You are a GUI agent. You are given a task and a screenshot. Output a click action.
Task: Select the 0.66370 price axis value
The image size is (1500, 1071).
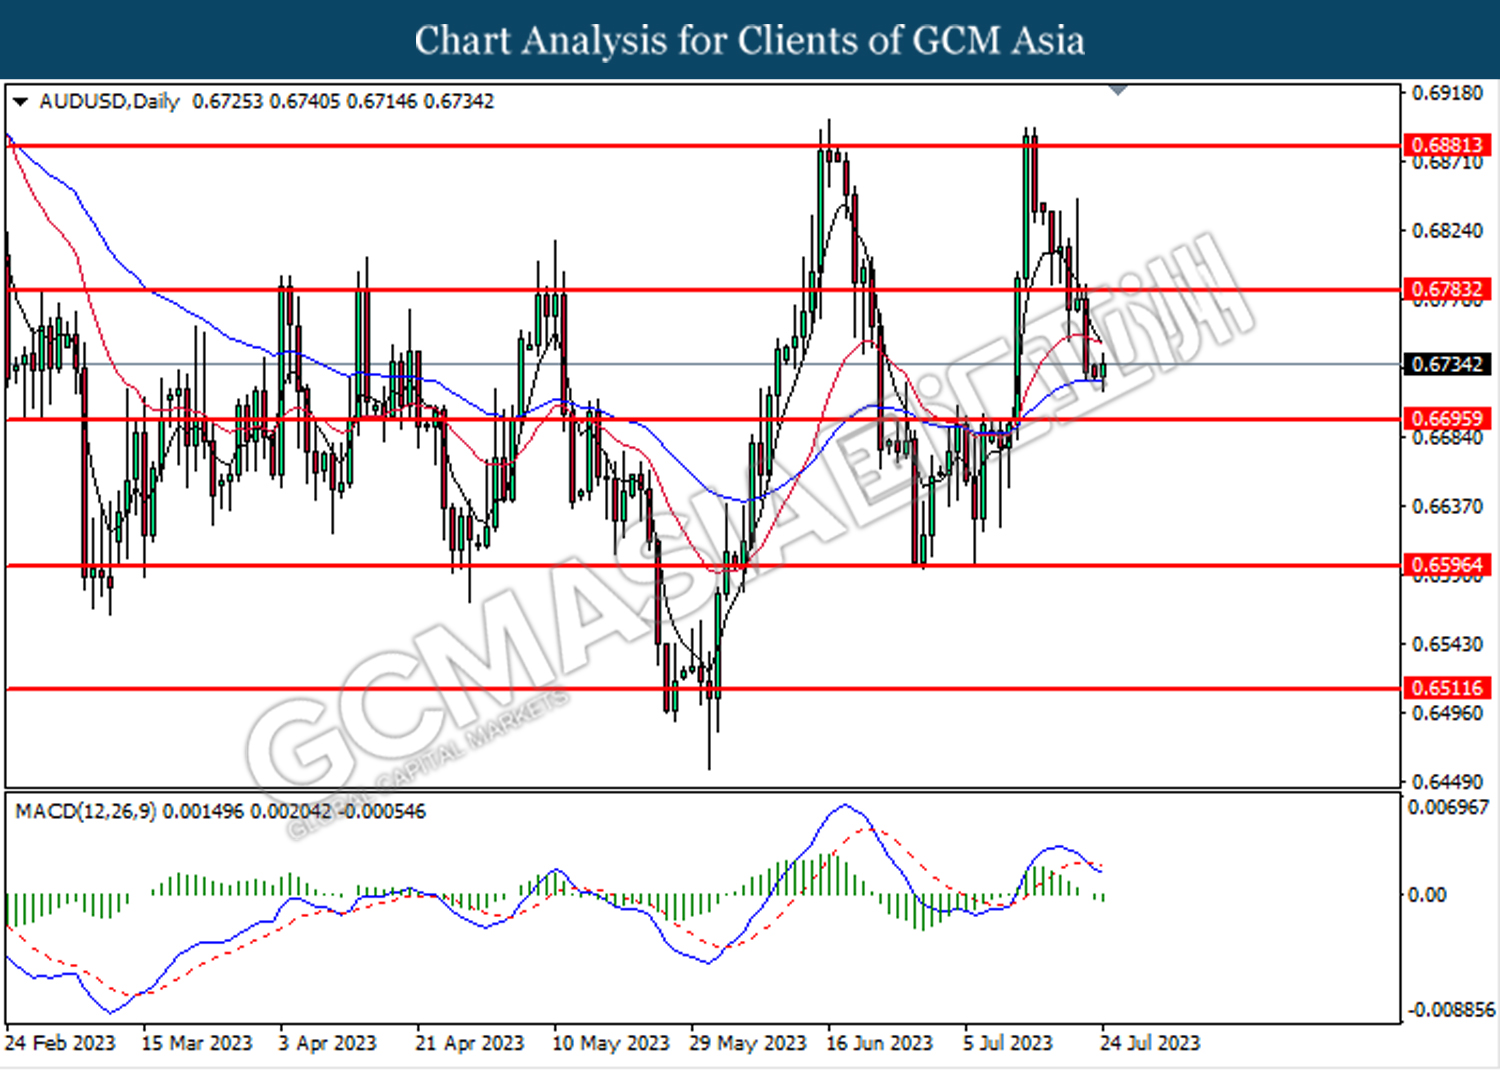(1447, 507)
